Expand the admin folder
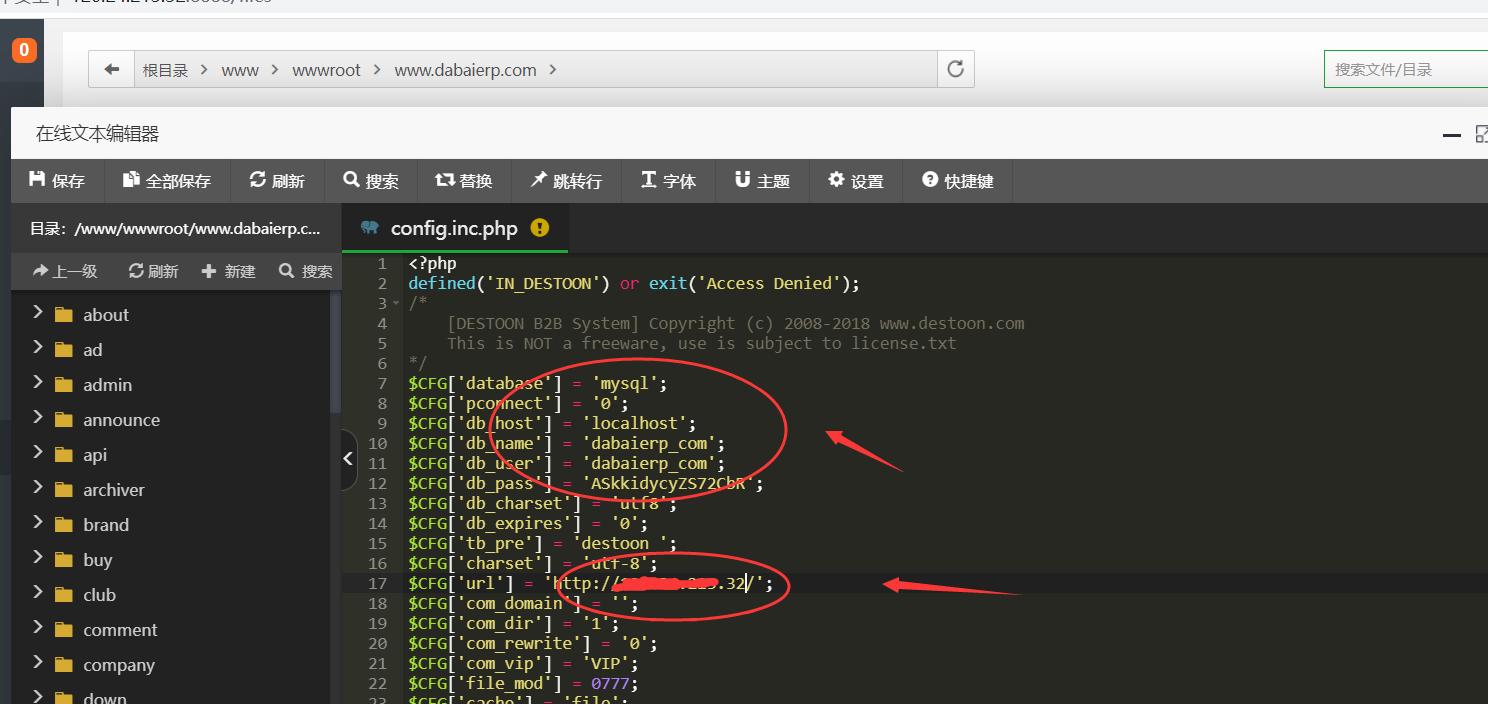1488x704 pixels. [38, 384]
